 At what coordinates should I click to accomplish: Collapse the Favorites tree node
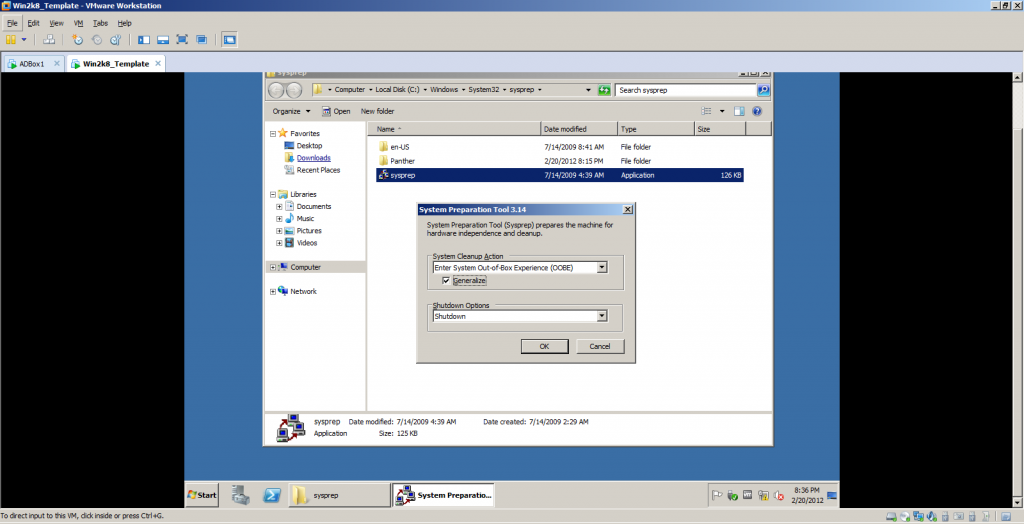pyautogui.click(x=273, y=133)
